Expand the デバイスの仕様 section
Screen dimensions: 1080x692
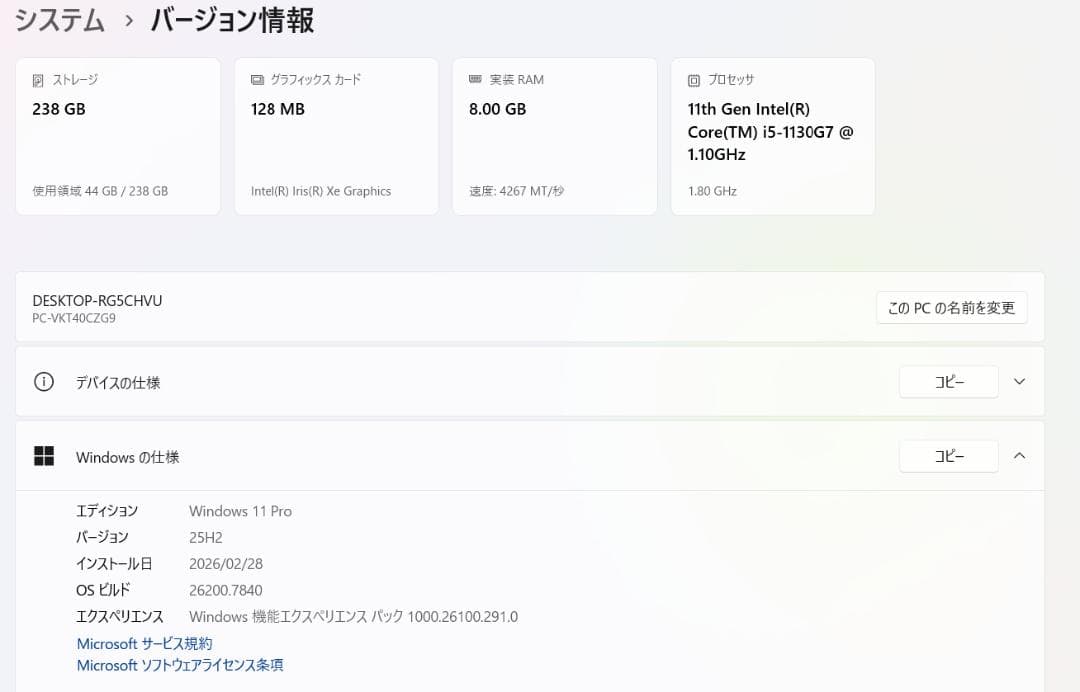[x=1019, y=381]
